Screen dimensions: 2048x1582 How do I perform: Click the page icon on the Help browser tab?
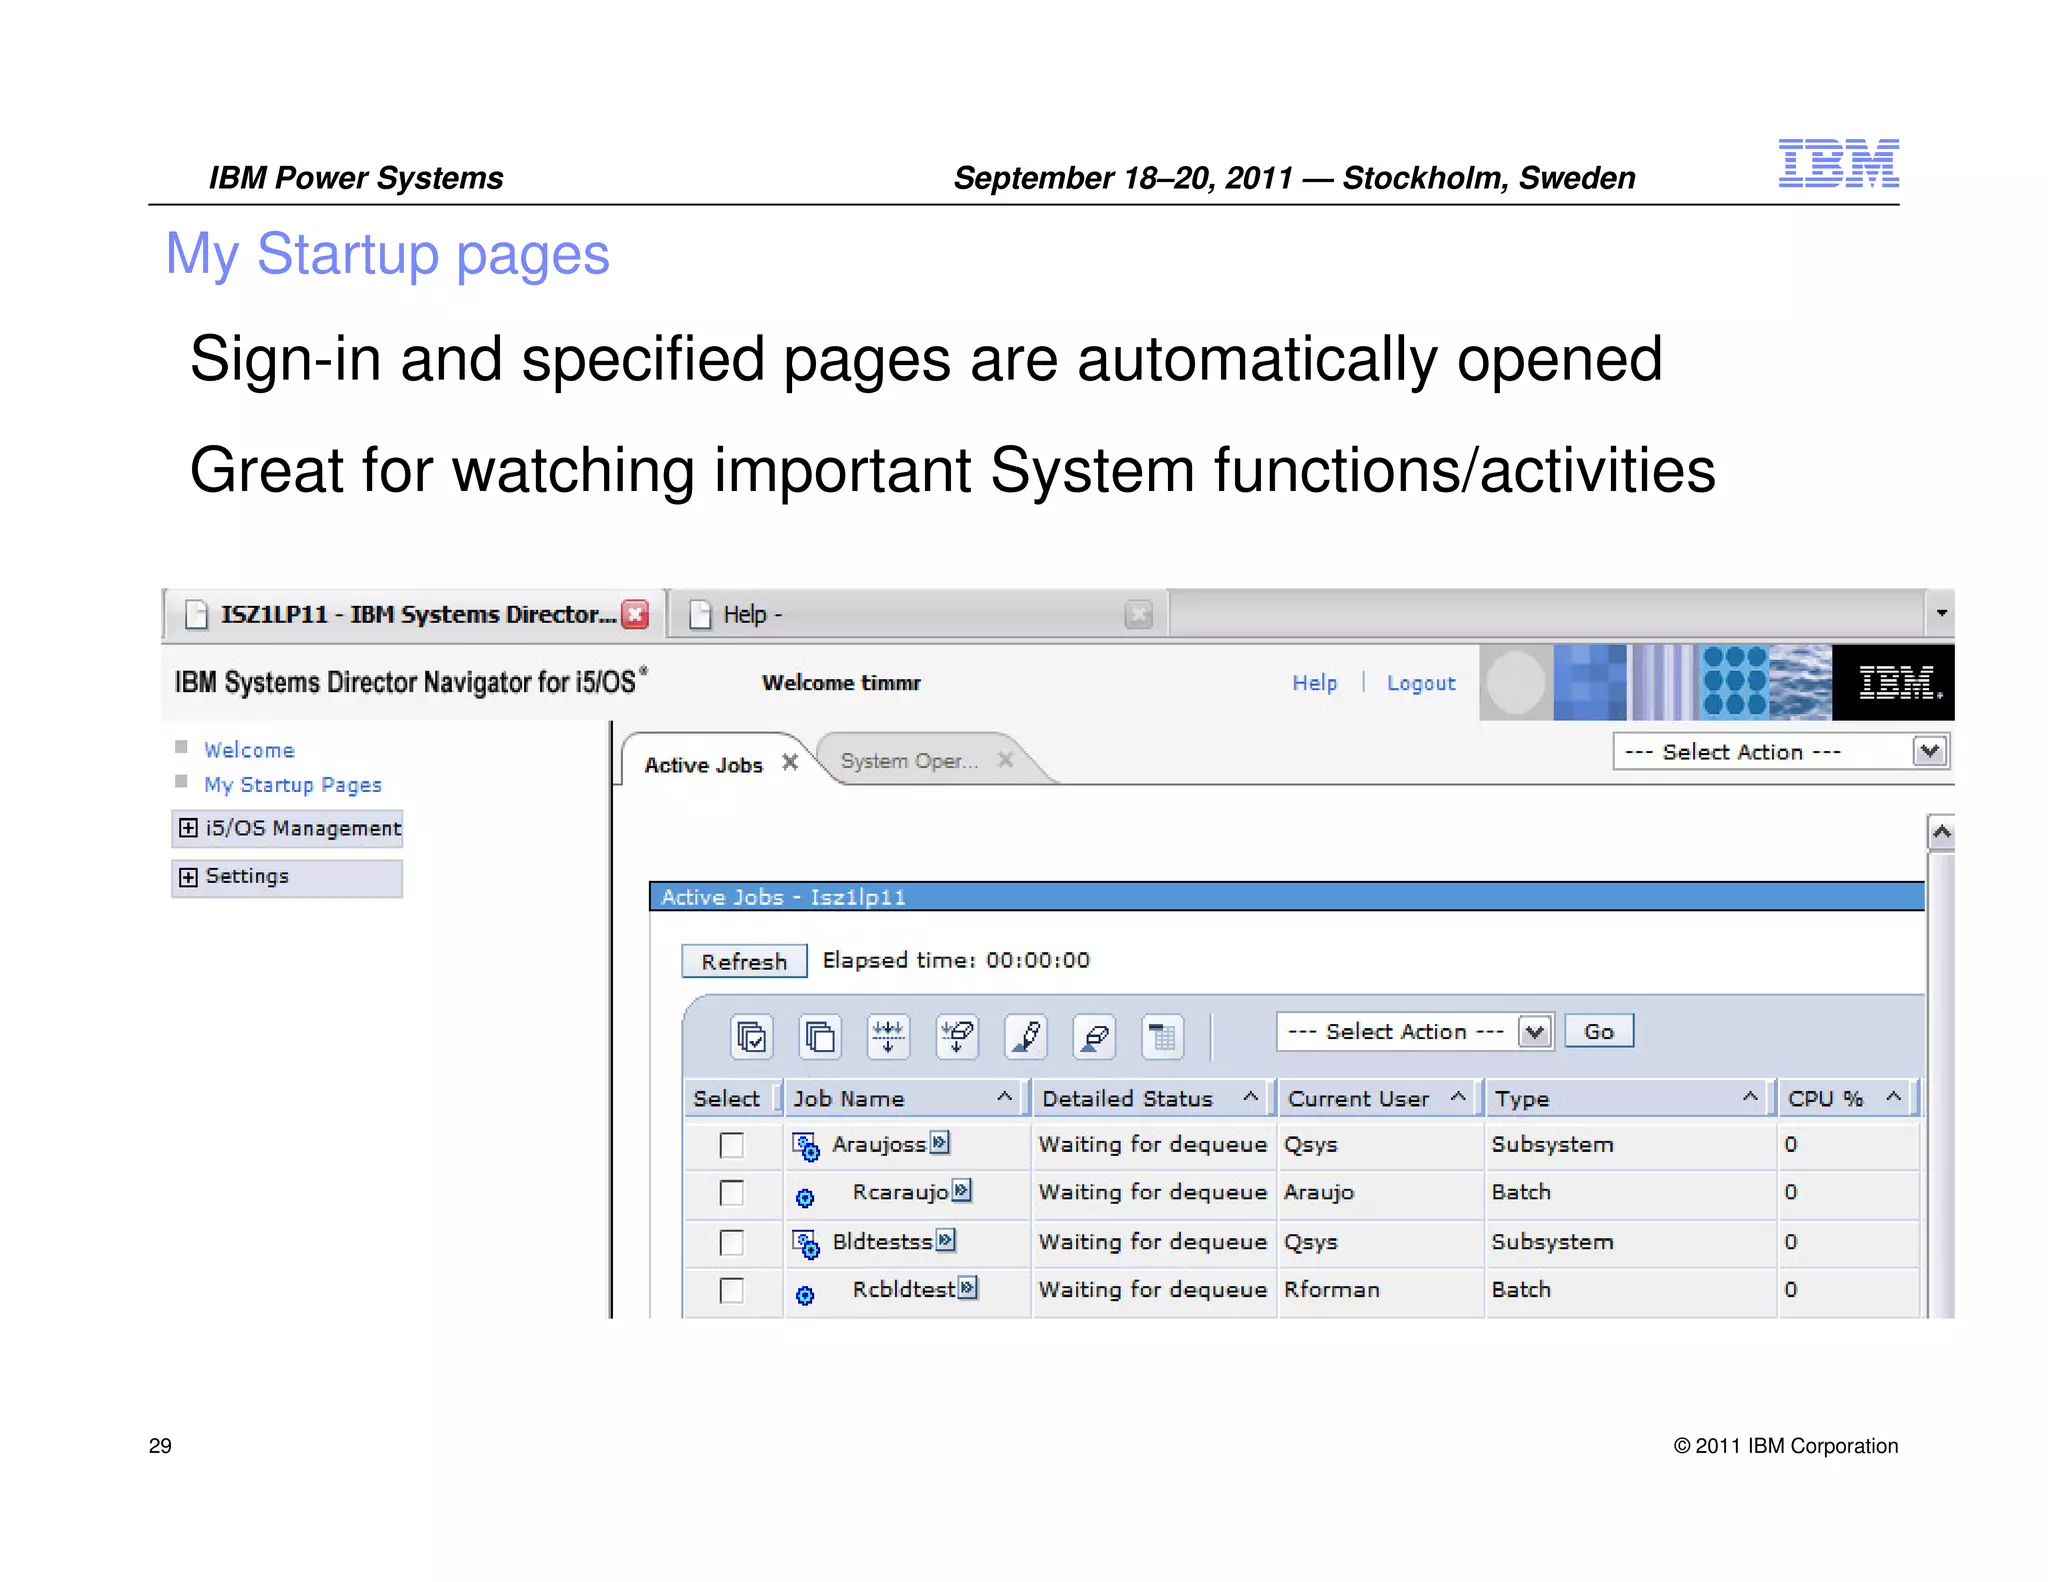[x=701, y=614]
